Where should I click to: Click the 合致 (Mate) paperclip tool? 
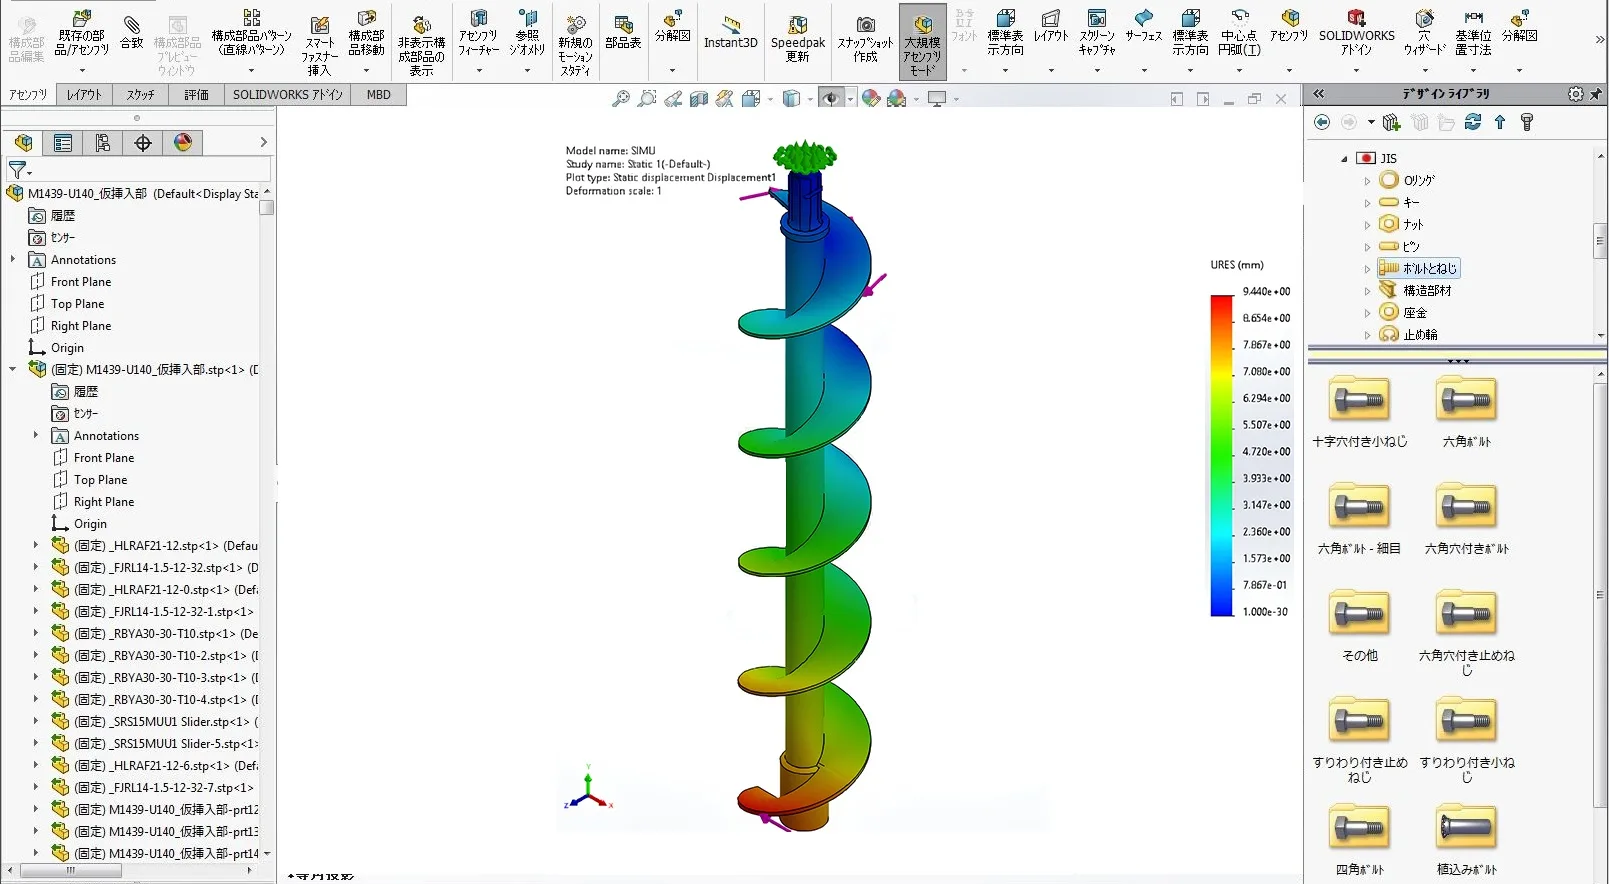(132, 32)
